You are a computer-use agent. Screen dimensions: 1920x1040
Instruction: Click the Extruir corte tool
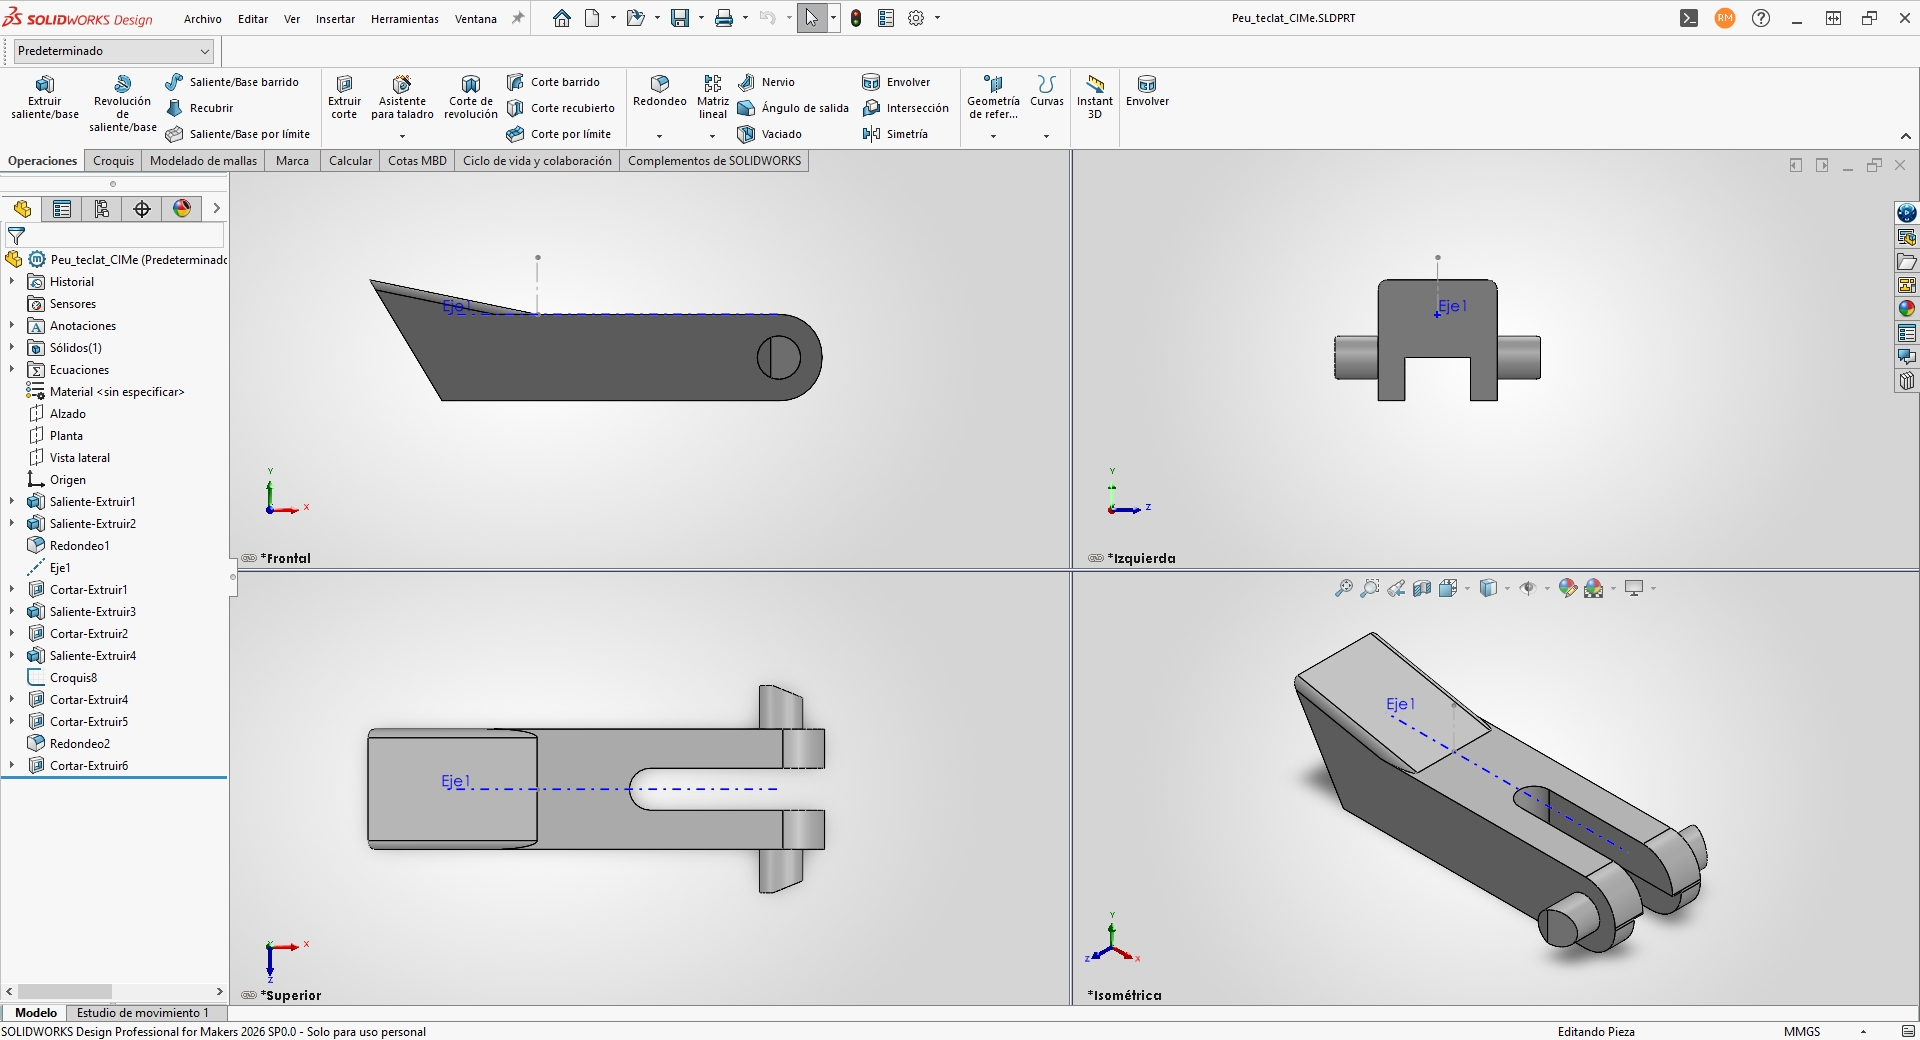pyautogui.click(x=344, y=96)
